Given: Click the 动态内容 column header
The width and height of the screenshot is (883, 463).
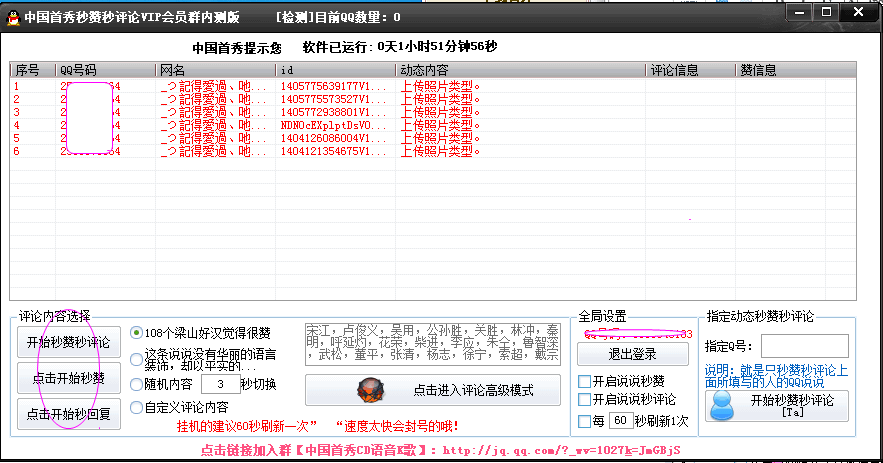Looking at the screenshot, I should pyautogui.click(x=520, y=70).
